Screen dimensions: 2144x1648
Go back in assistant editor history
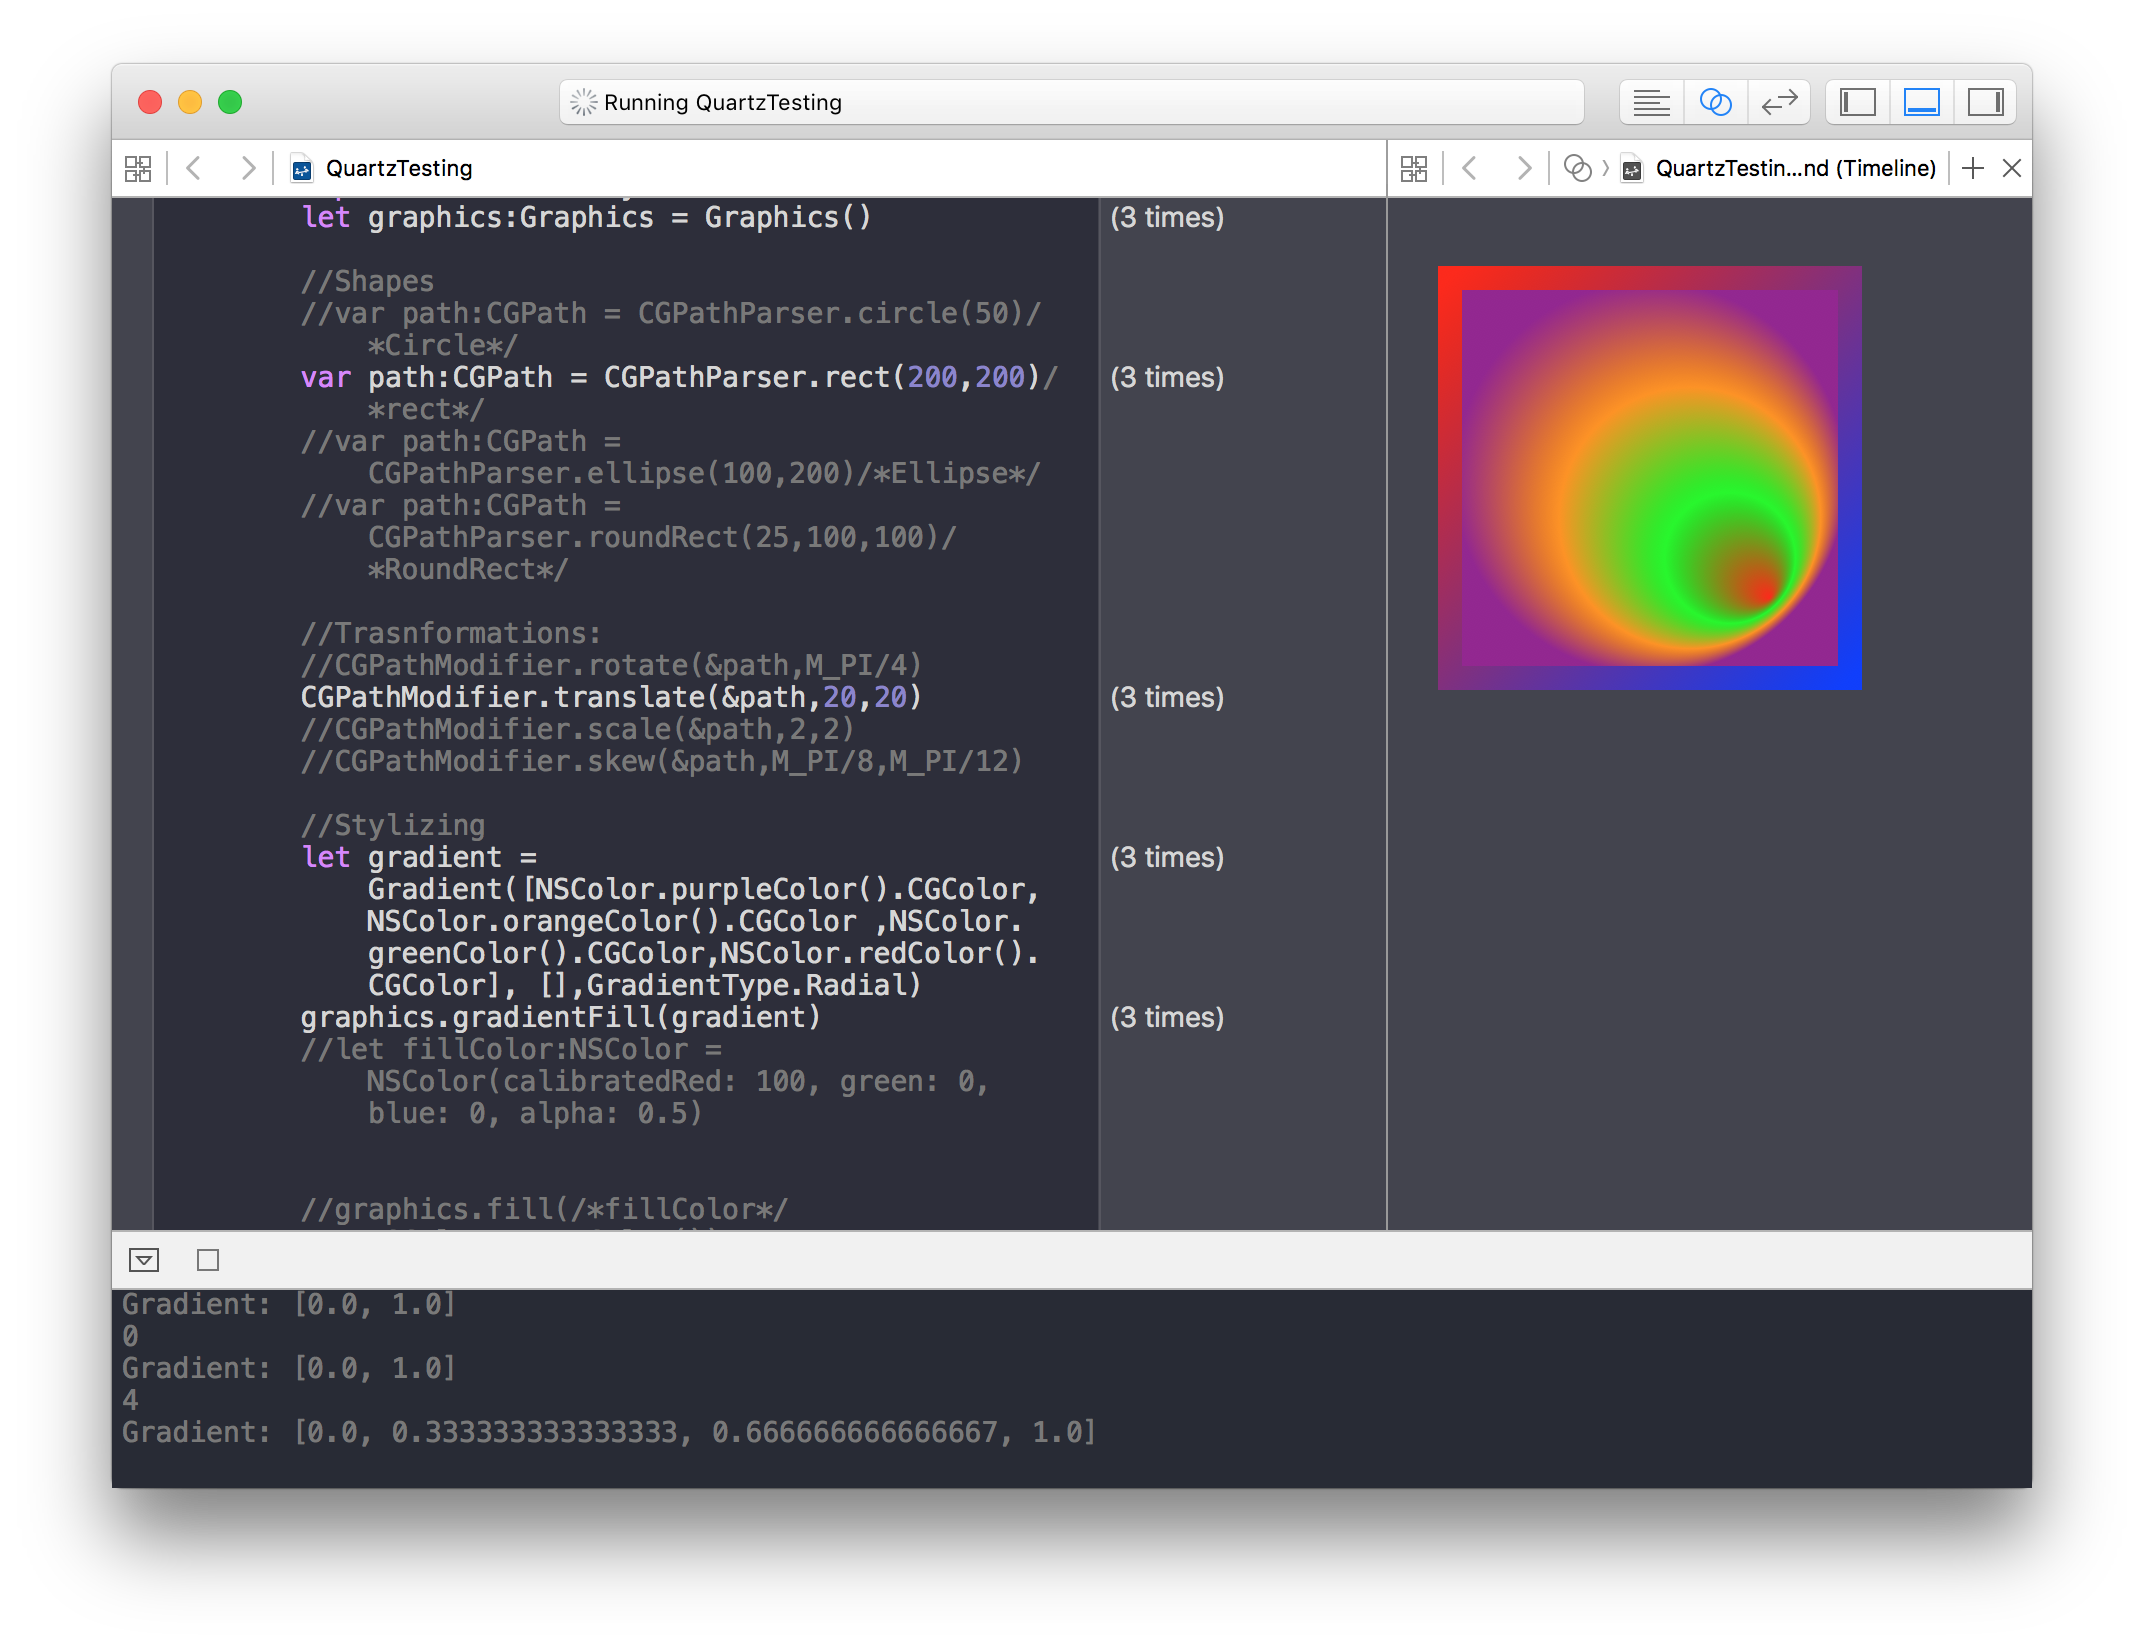click(x=1469, y=168)
